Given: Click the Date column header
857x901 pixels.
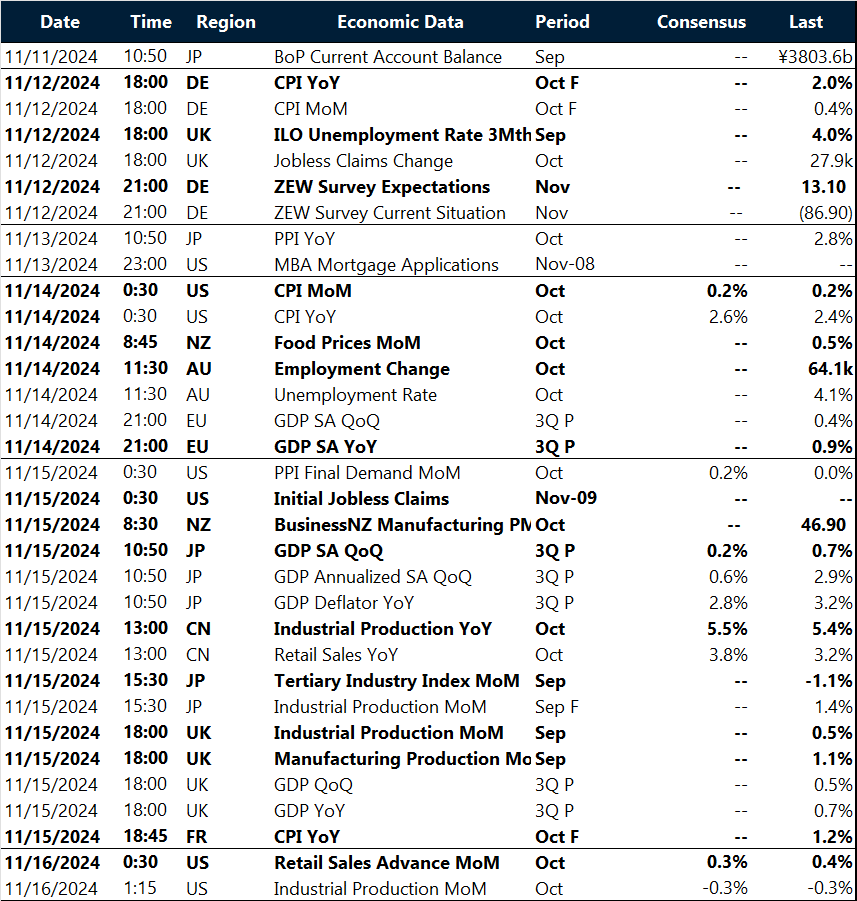Looking at the screenshot, I should 60,21.
